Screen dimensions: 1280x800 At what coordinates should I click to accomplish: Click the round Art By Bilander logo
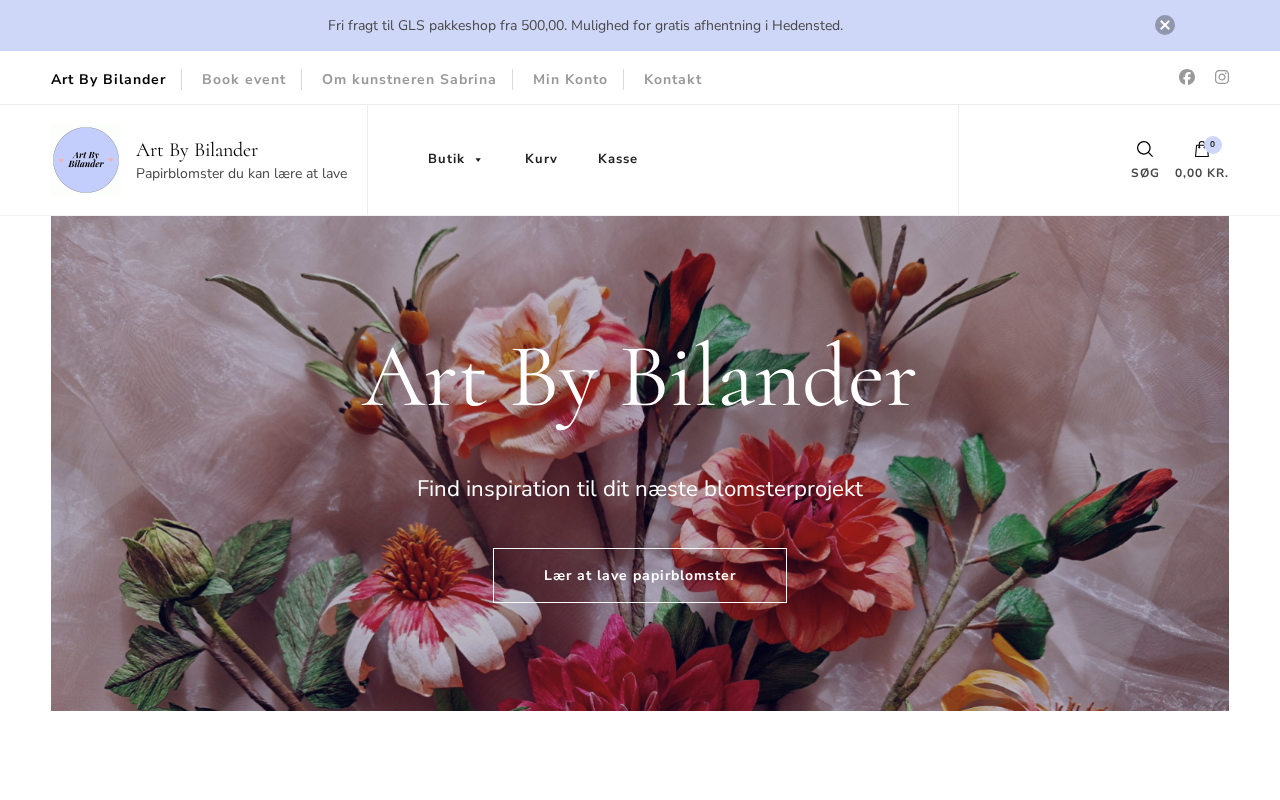tap(86, 160)
